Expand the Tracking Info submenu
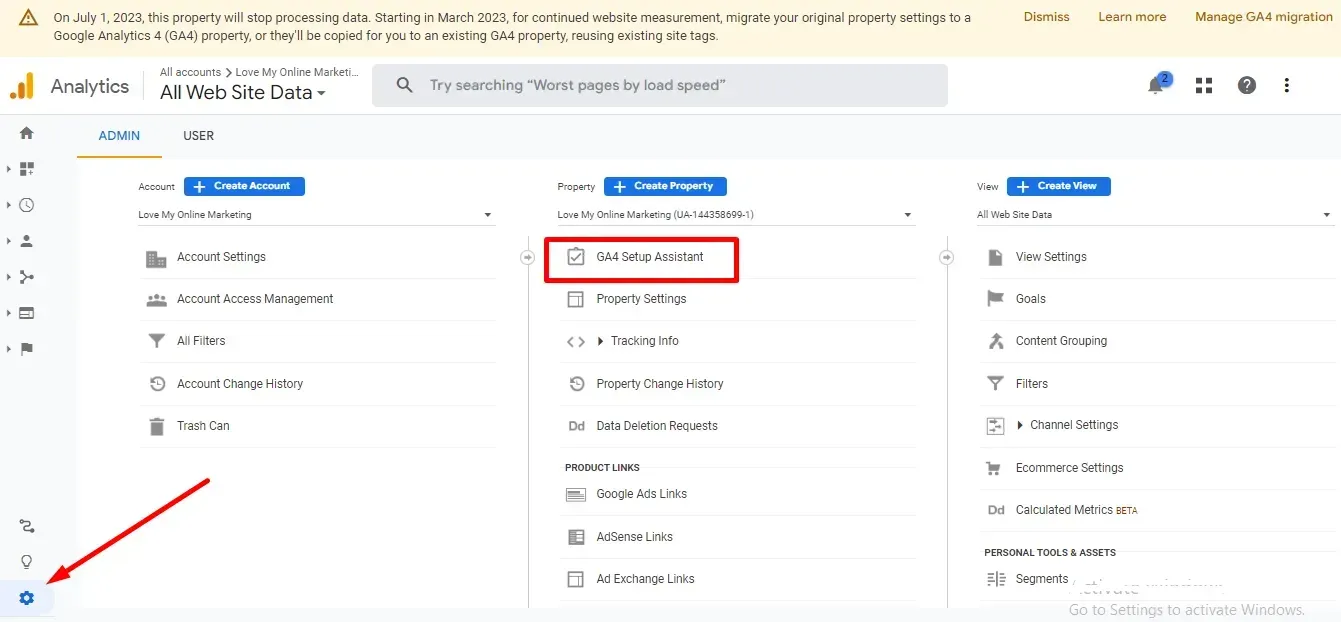This screenshot has width=1341, height=622. tap(600, 342)
